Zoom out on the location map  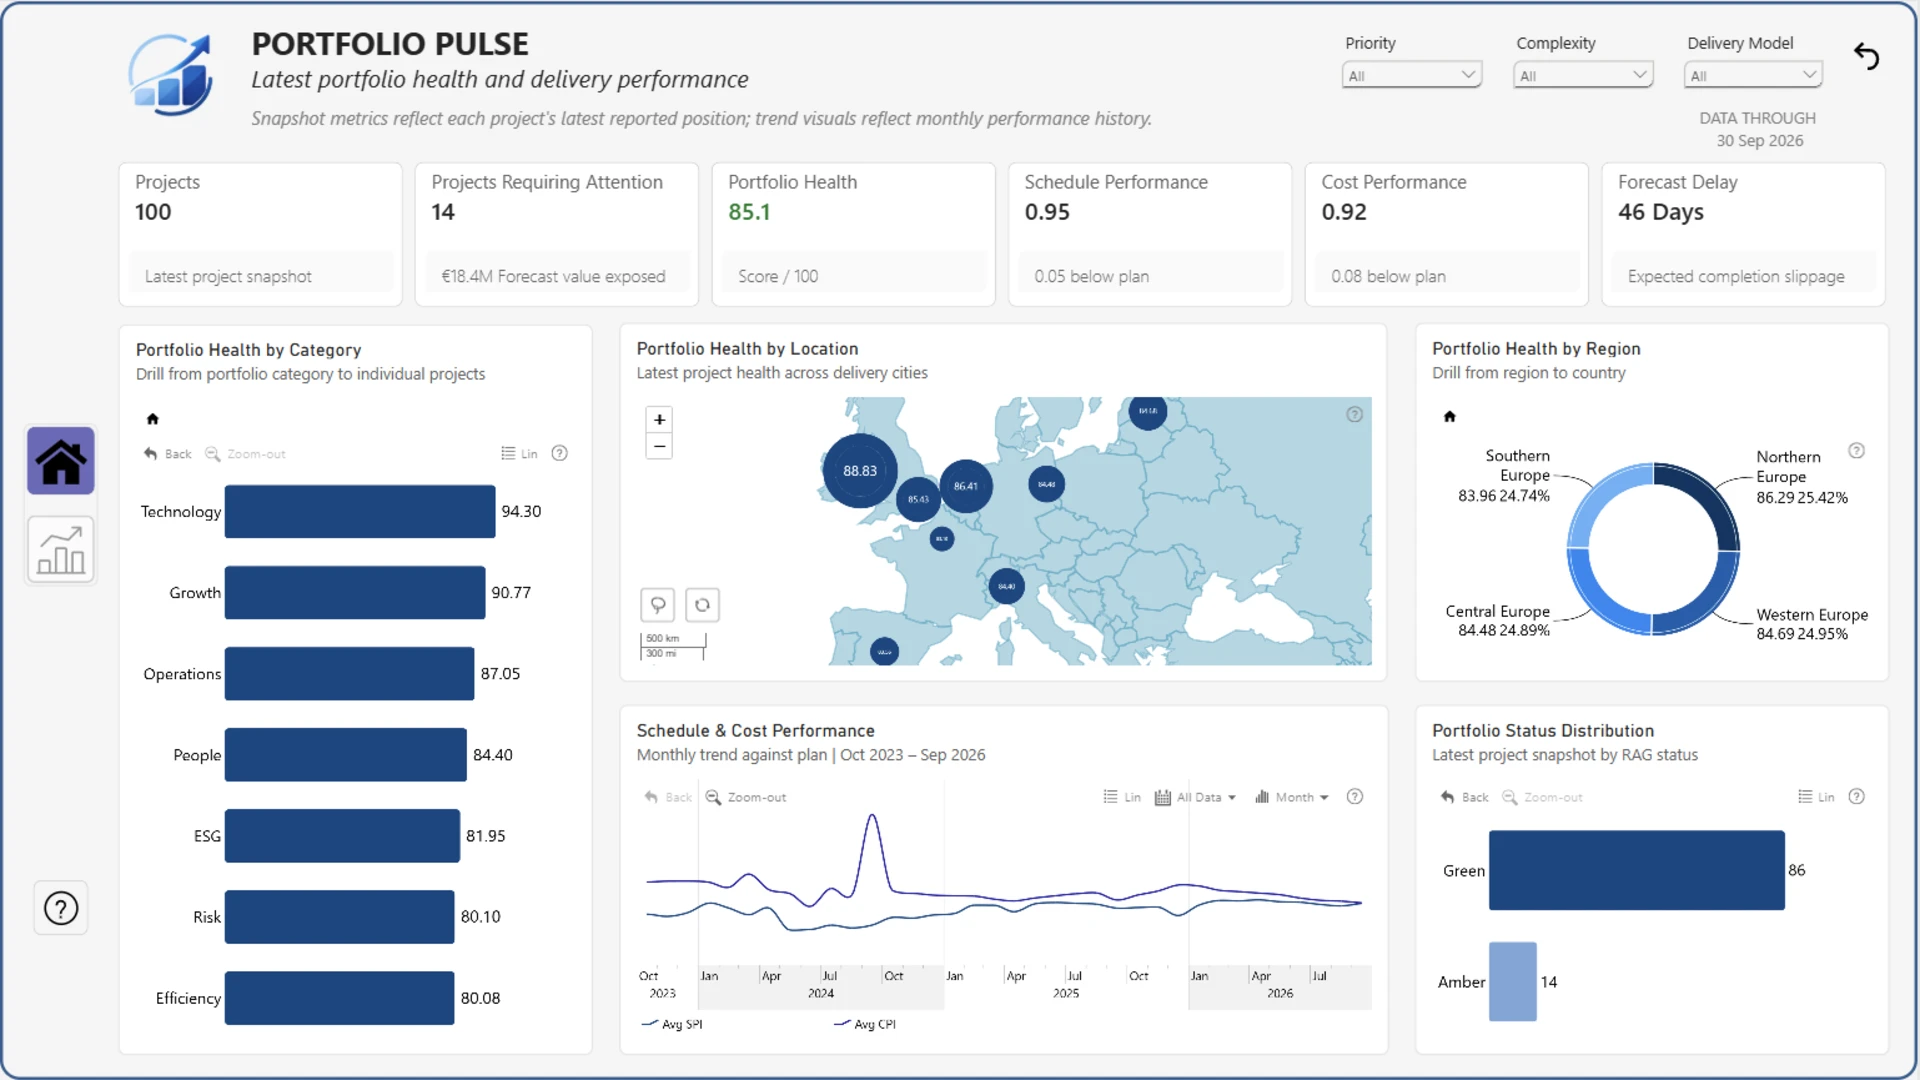659,446
